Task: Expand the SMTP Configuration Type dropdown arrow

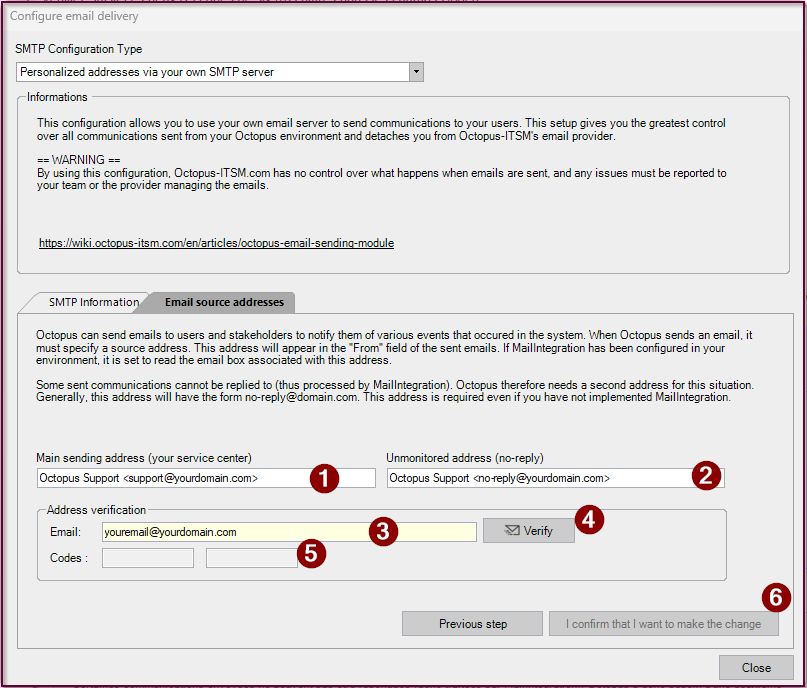Action: pyautogui.click(x=416, y=72)
